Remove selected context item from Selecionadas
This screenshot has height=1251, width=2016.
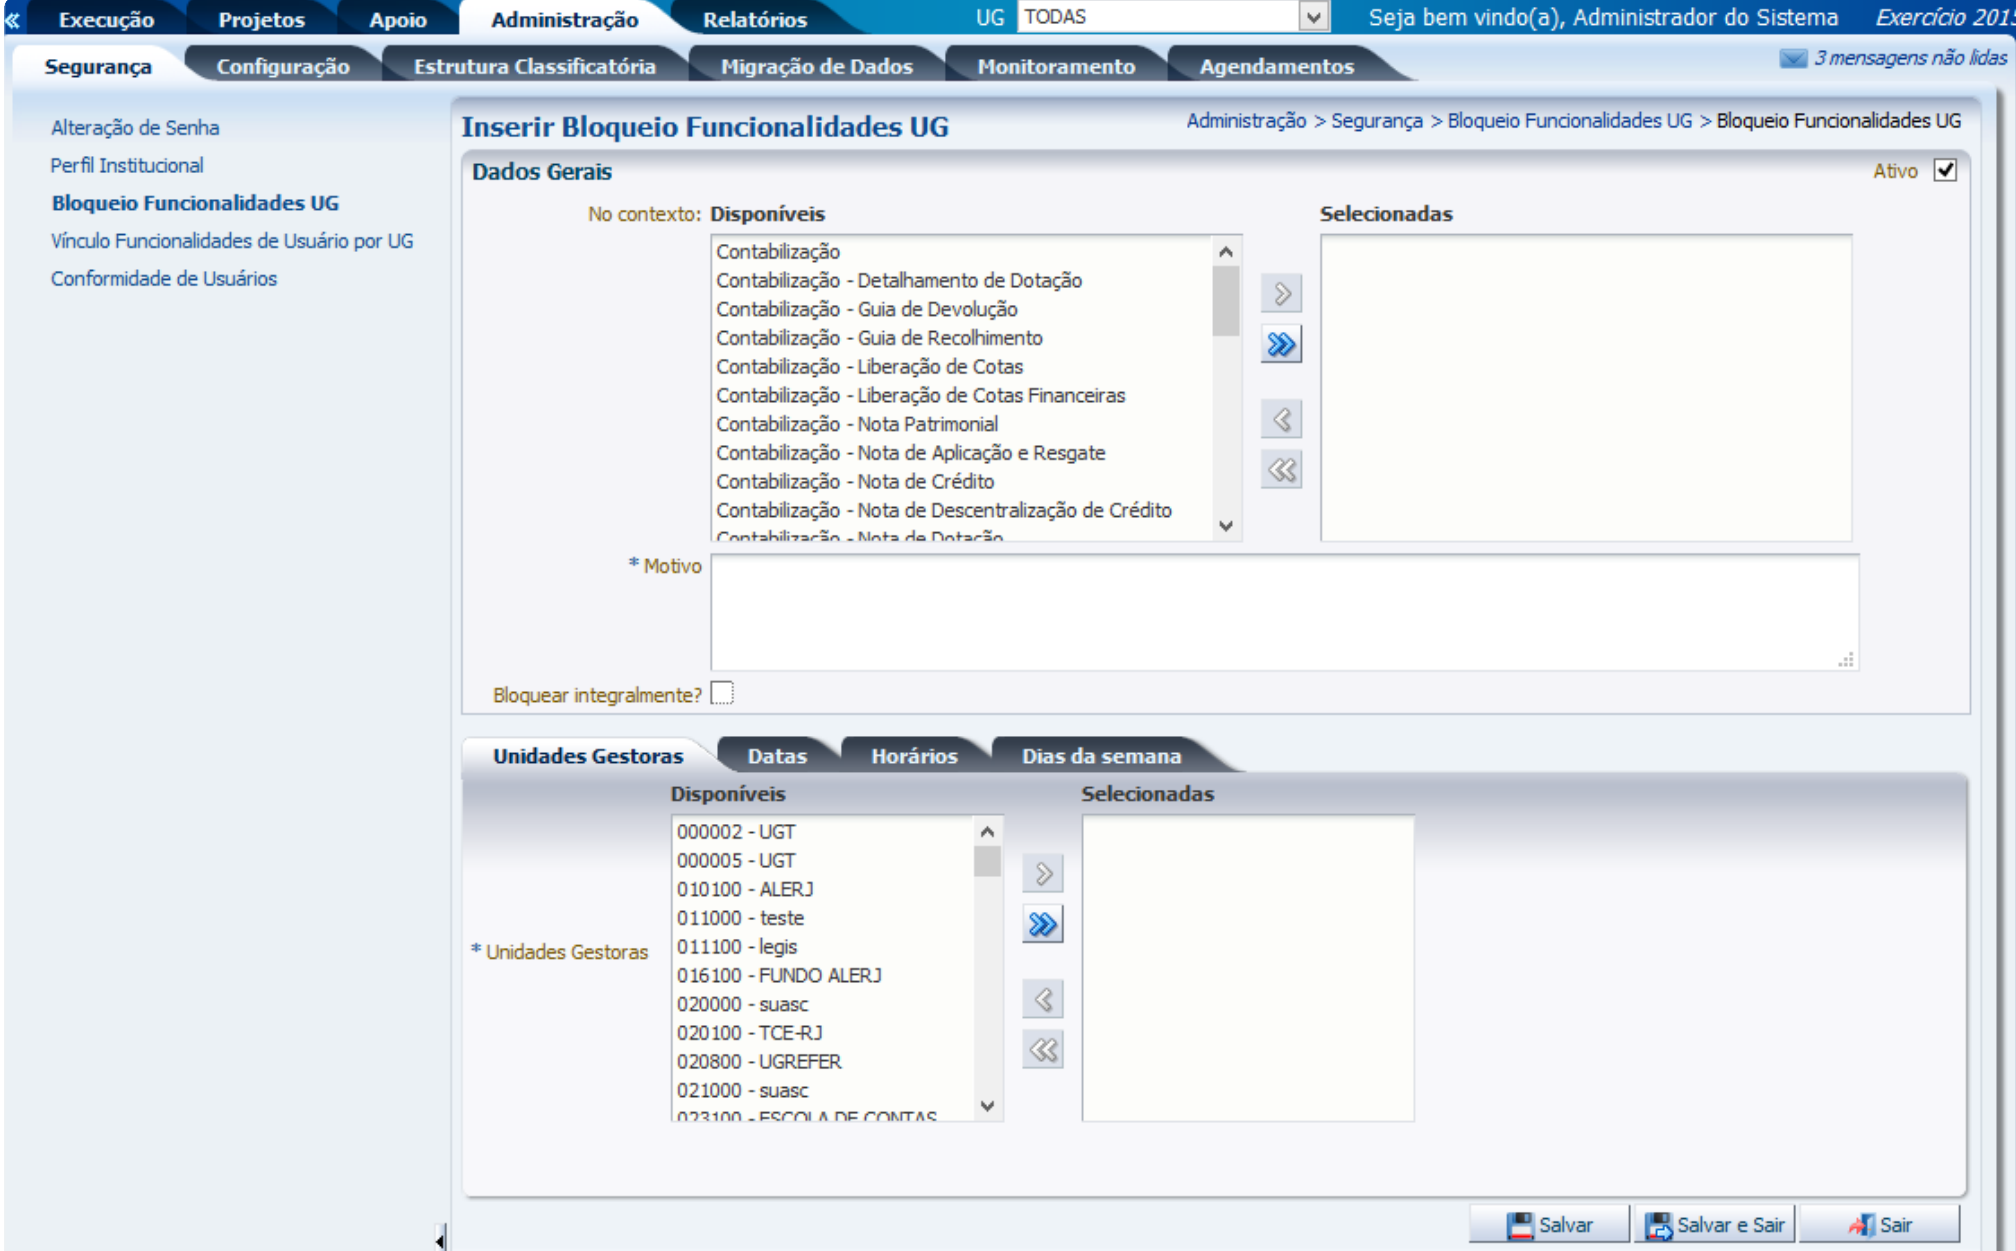[x=1281, y=420]
